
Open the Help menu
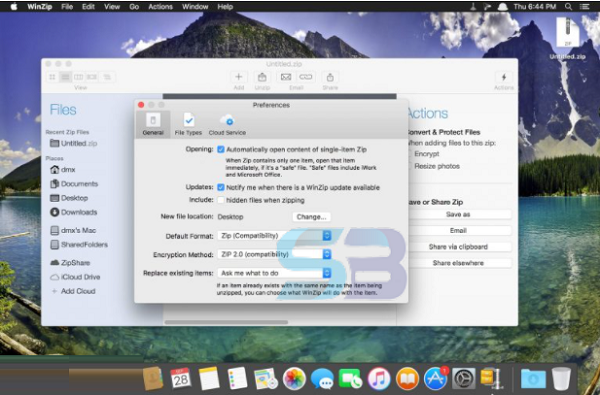(x=225, y=7)
